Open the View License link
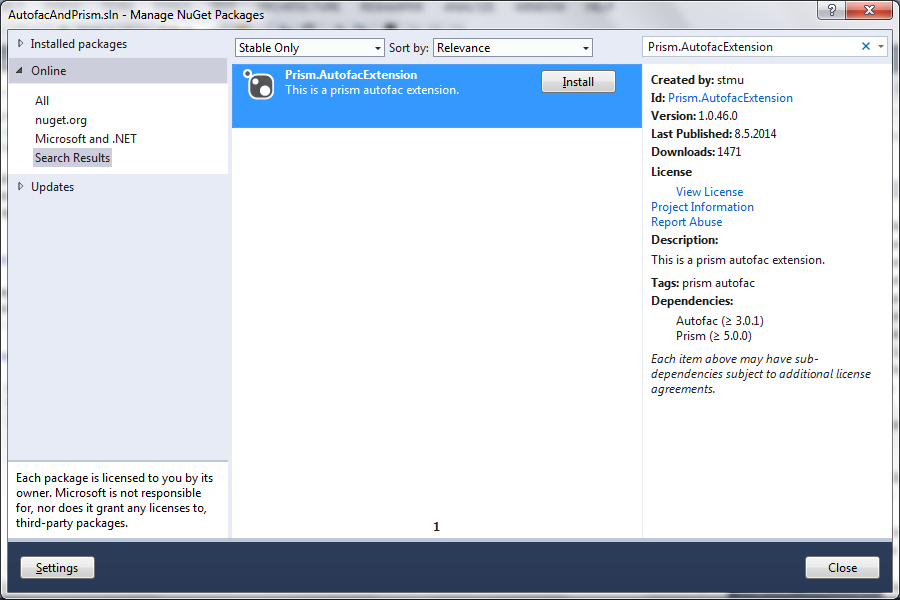Screen dimensions: 900x600 pyautogui.click(x=709, y=192)
